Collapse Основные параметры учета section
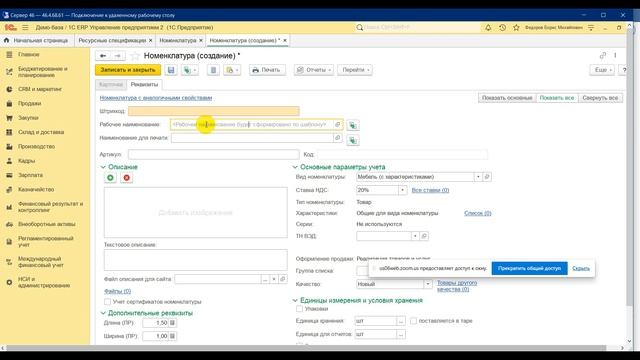Screen dimensions: 640x360 click(x=295, y=167)
